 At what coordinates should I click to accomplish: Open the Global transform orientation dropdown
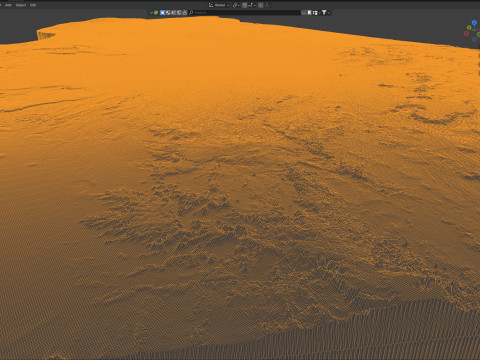(219, 5)
